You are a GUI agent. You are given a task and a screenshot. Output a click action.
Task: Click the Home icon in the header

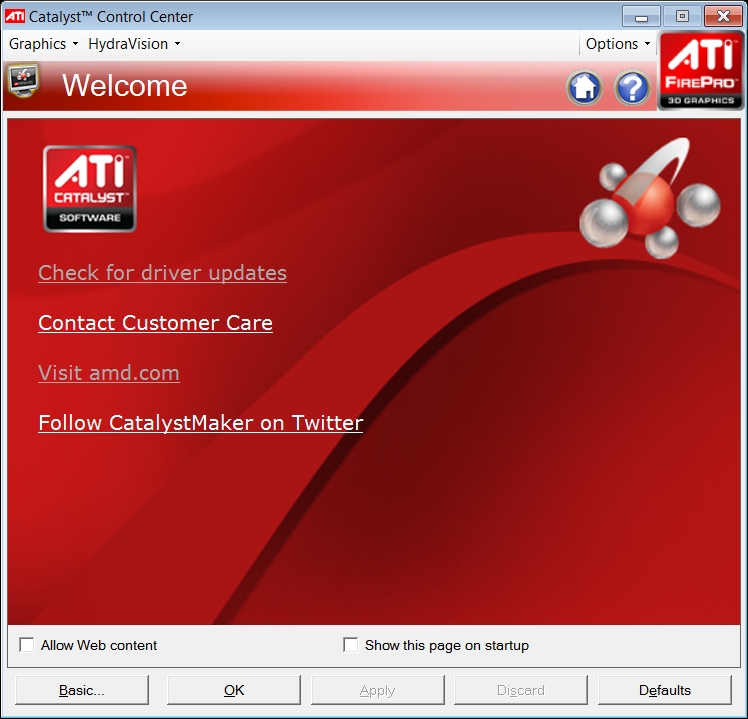tap(584, 88)
